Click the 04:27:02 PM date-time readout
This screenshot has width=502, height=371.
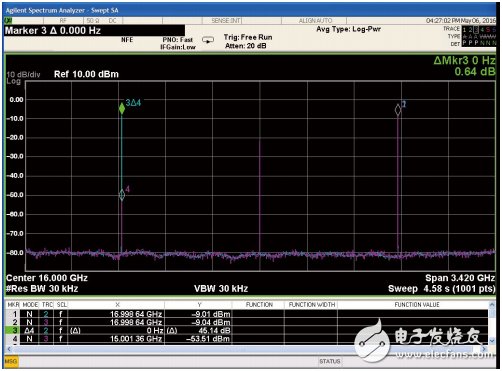[x=461, y=21]
